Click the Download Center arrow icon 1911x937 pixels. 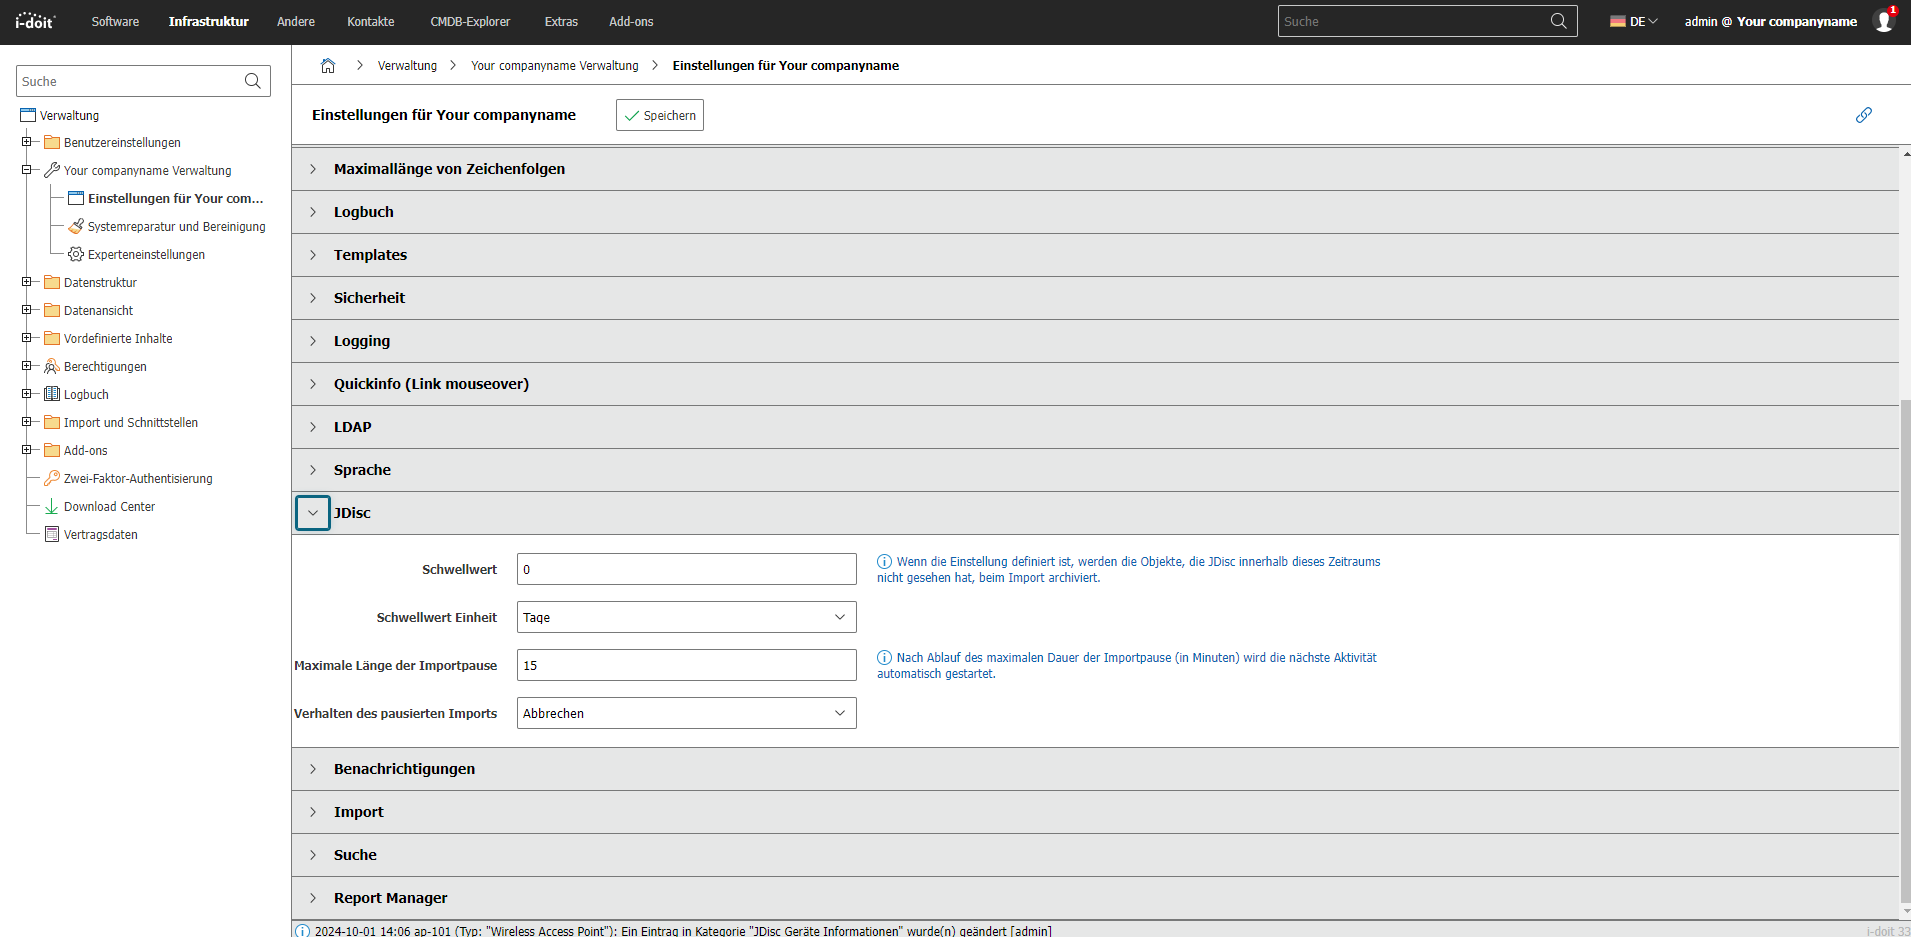tap(52, 507)
